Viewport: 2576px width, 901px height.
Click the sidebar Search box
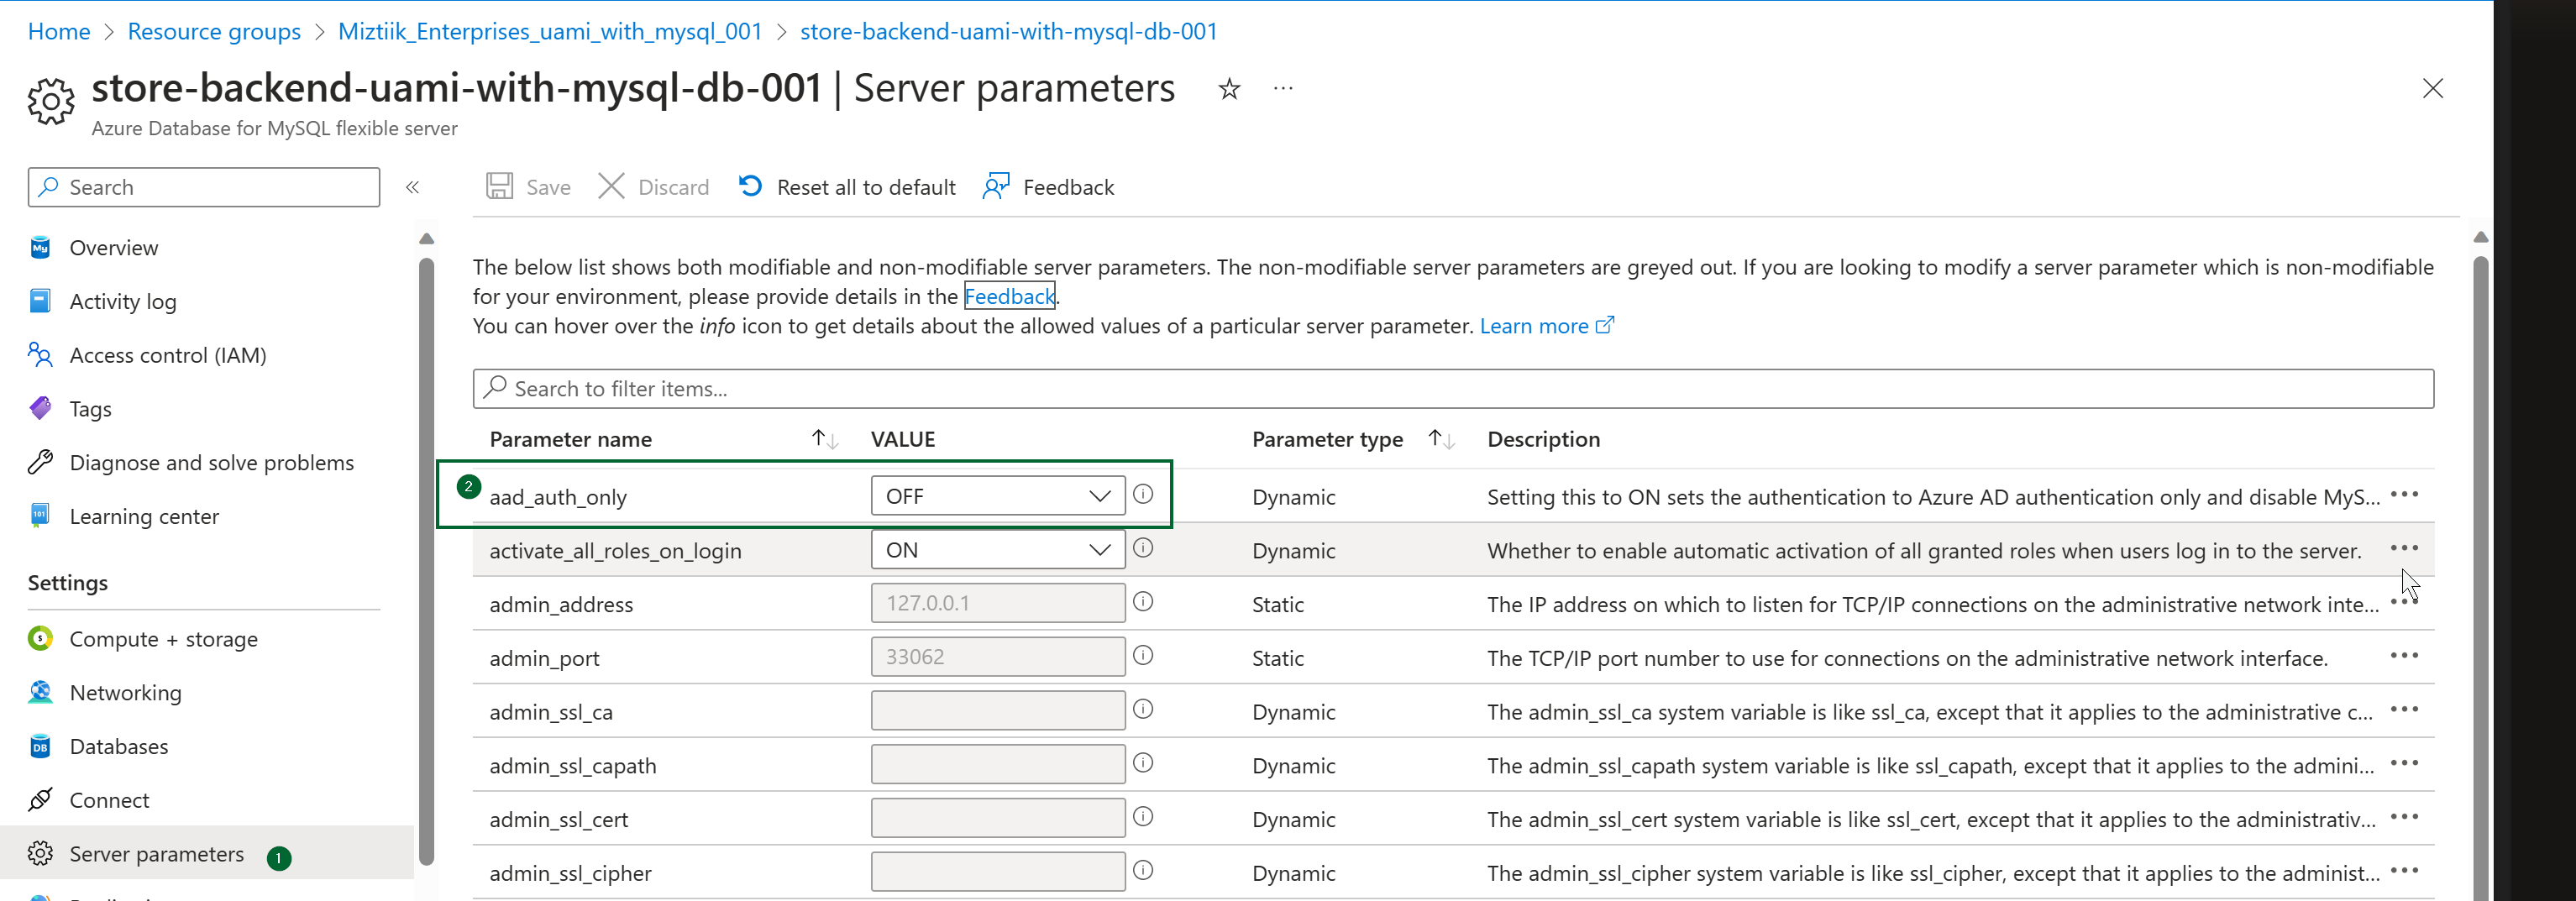(204, 187)
